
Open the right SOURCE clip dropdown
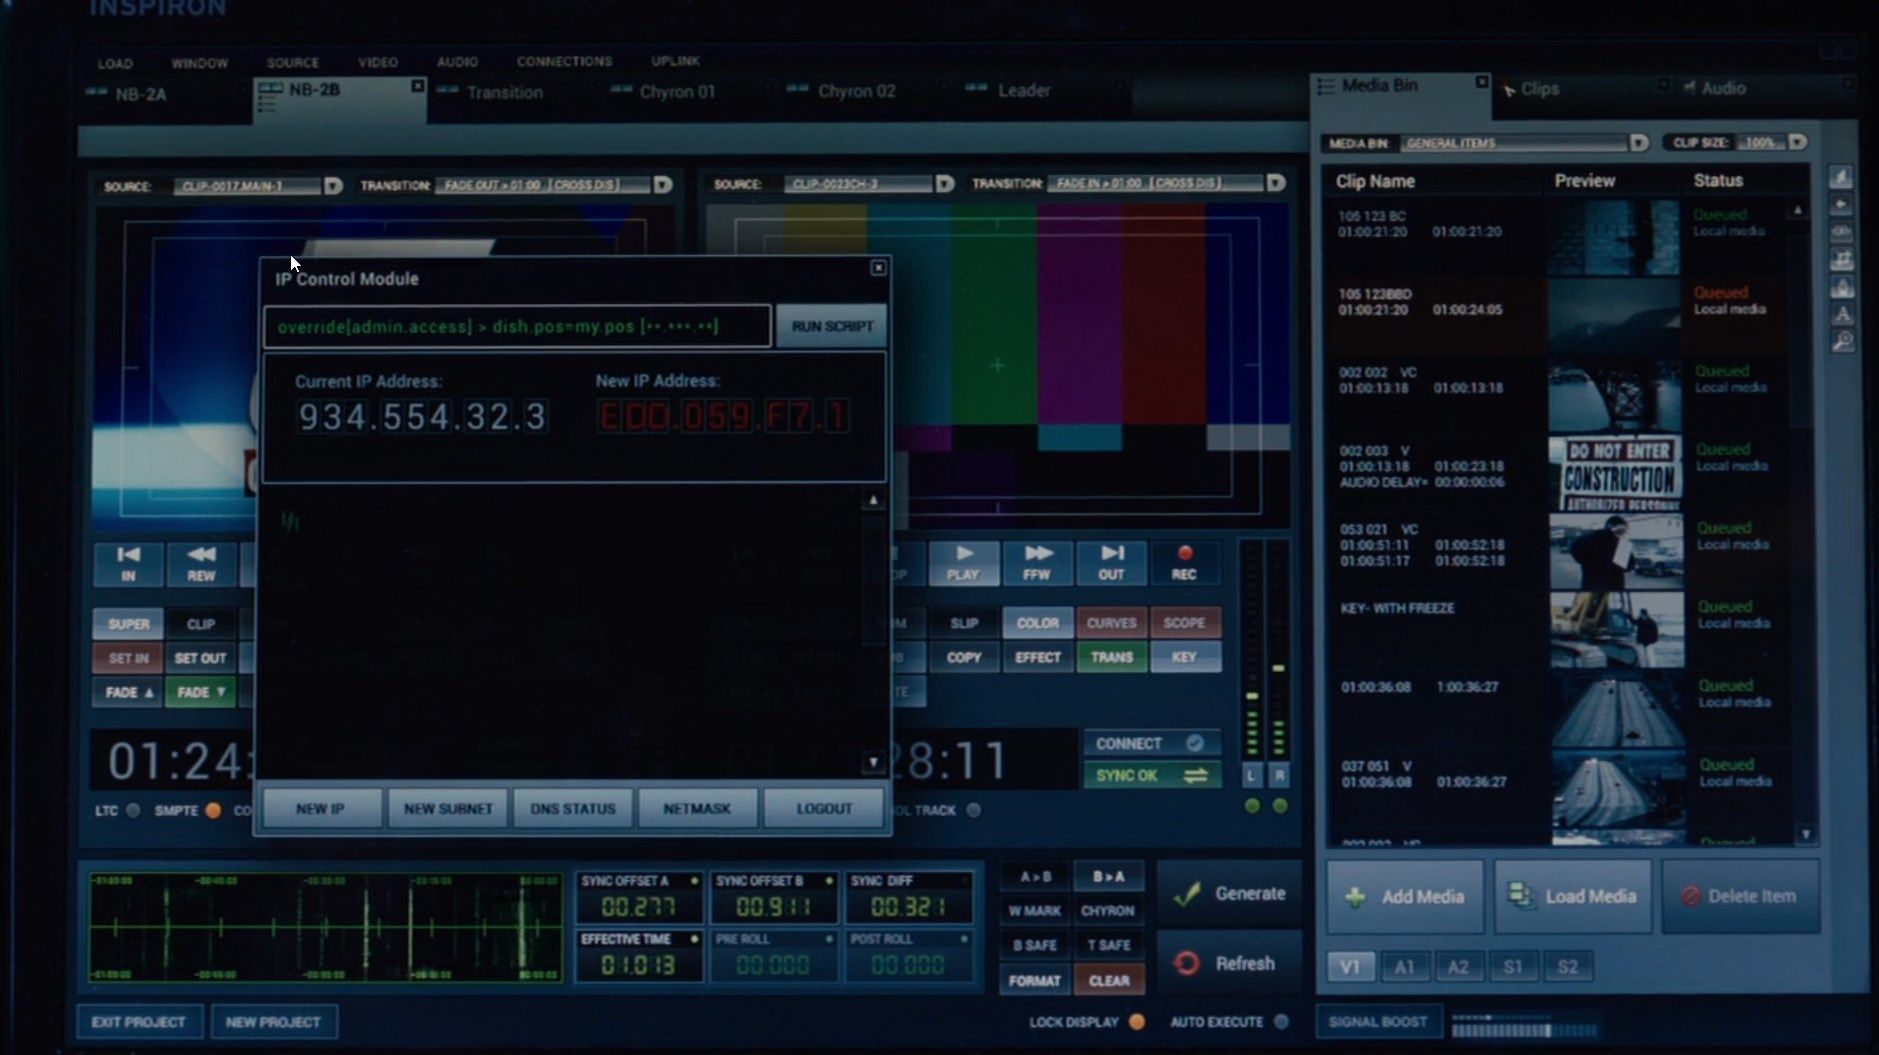[945, 184]
